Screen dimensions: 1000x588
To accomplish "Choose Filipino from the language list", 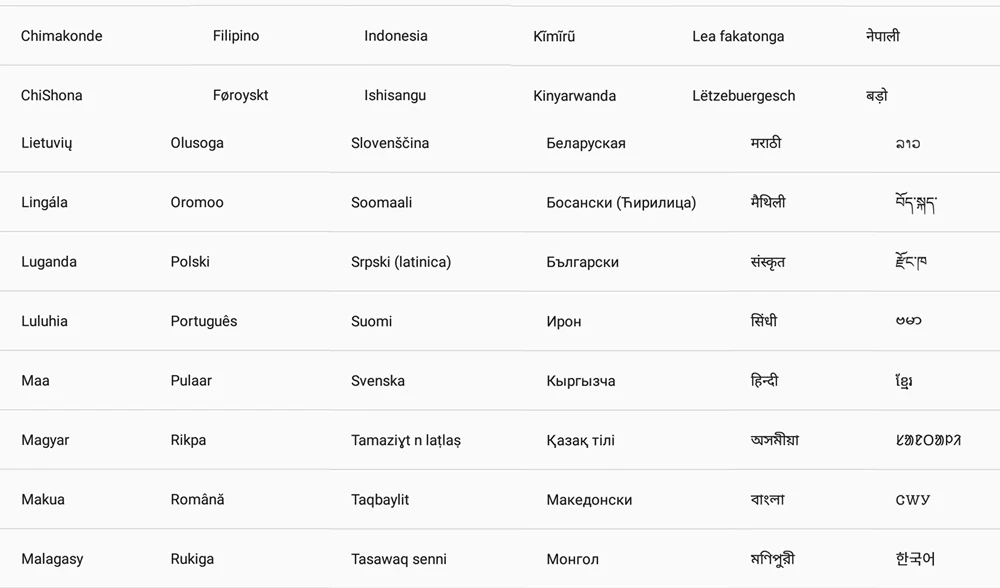I will point(235,35).
